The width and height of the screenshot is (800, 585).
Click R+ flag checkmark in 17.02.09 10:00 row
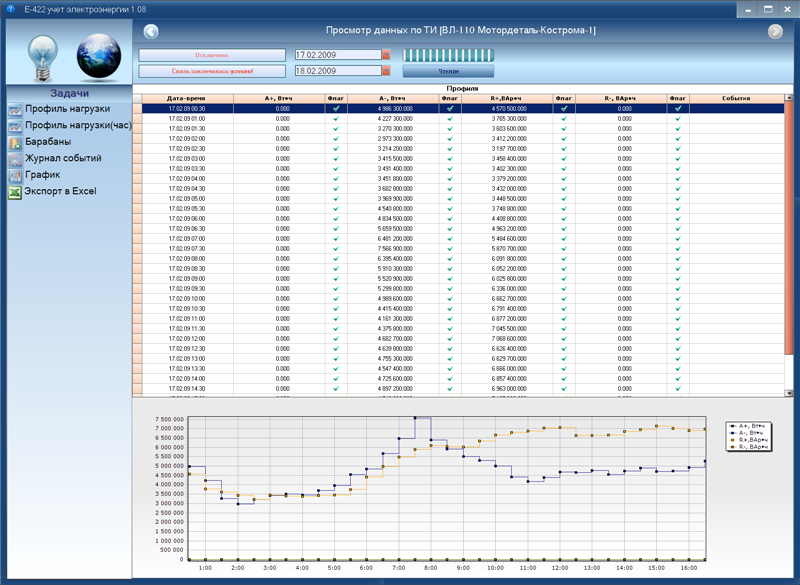[564, 299]
